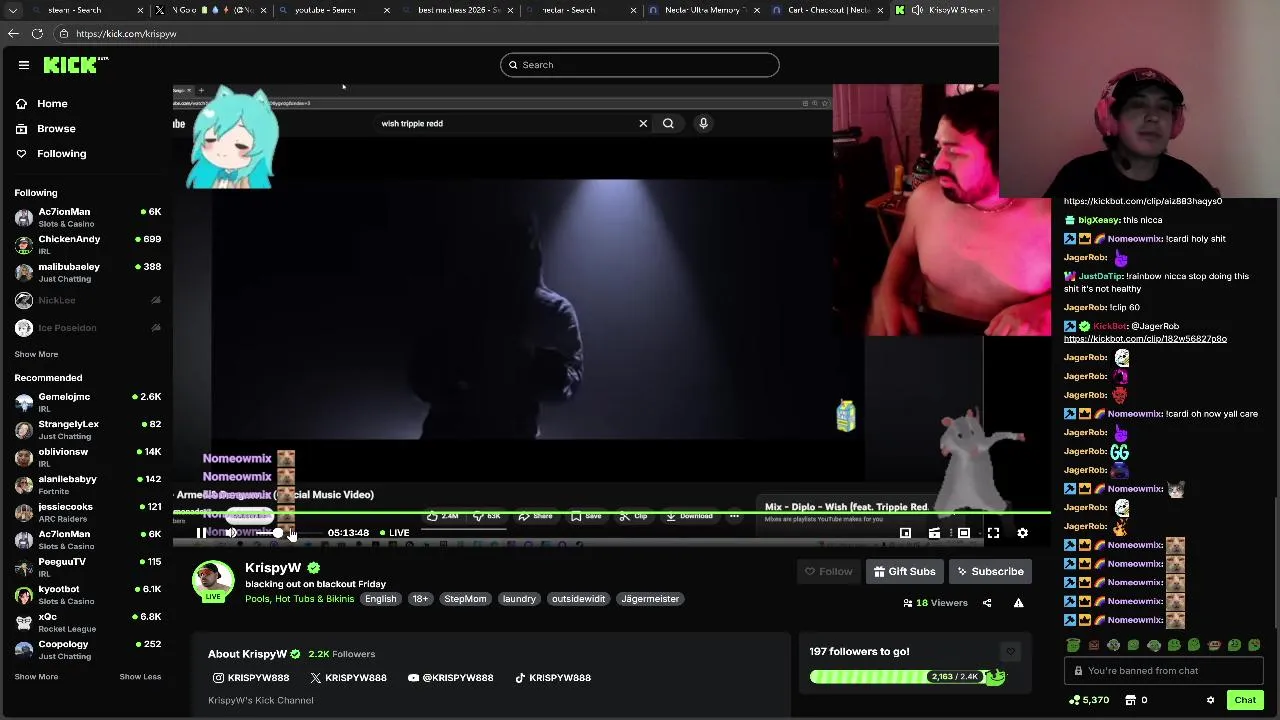This screenshot has height=720, width=1280.
Task: Open Gemelojmc recommended channel
Action: [x=88, y=402]
